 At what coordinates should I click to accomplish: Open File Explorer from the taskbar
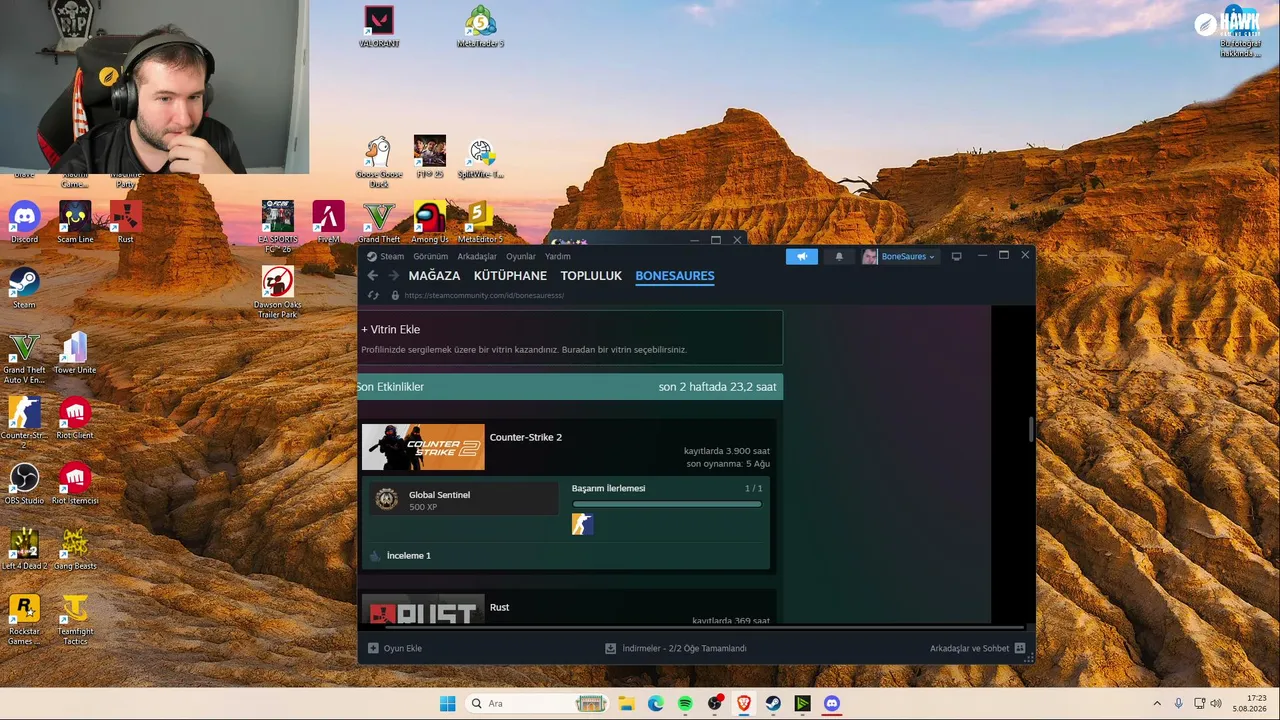point(626,704)
